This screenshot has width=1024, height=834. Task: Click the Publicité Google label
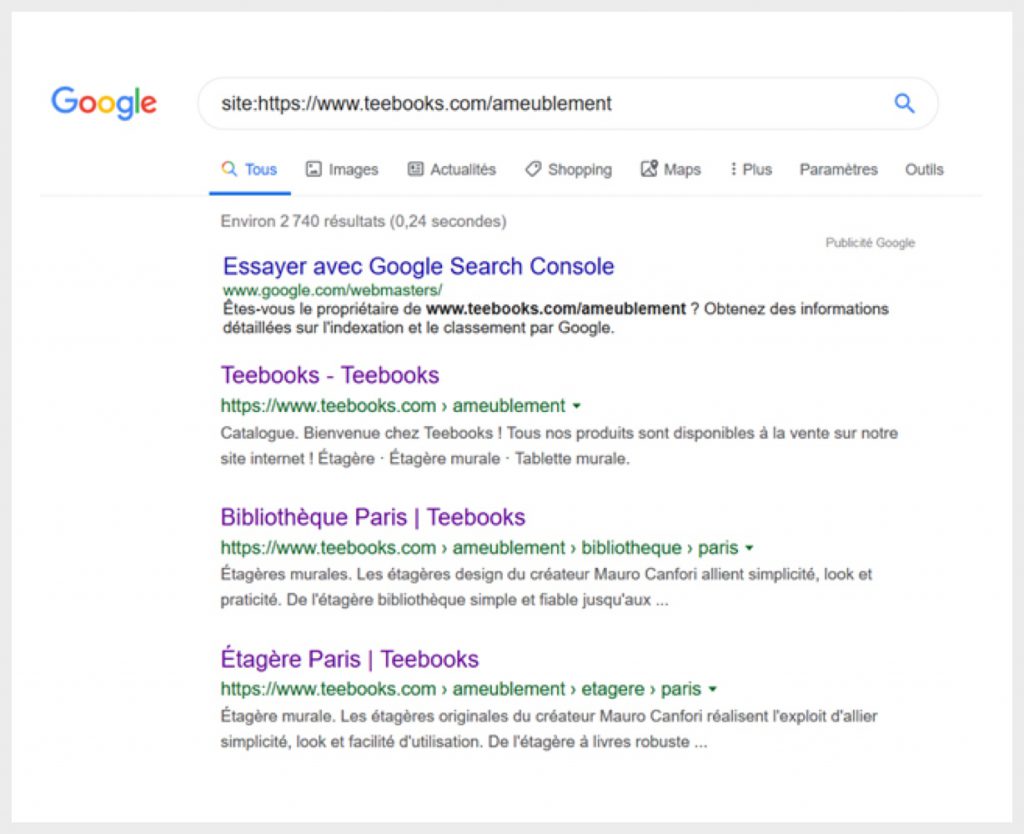869,243
